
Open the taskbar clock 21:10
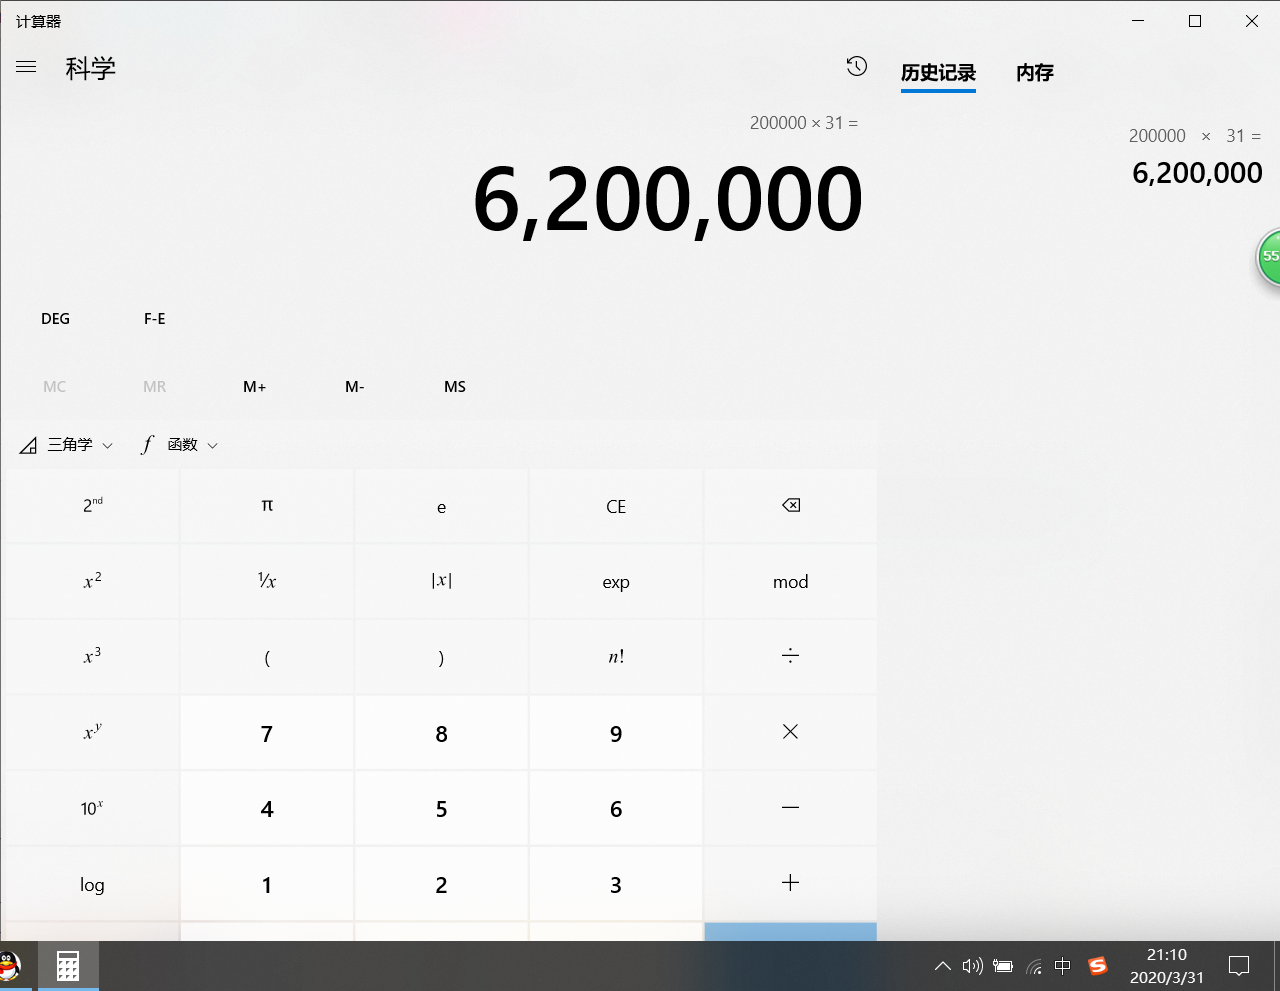pyautogui.click(x=1167, y=966)
